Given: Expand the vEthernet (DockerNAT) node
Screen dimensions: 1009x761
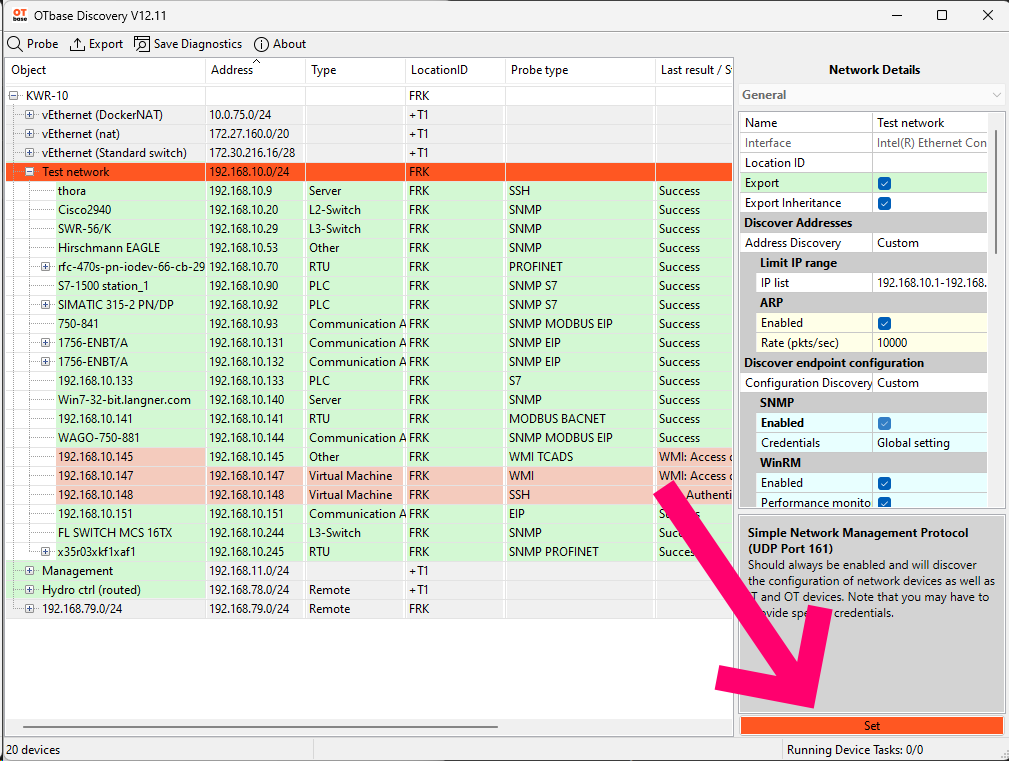Looking at the screenshot, I should pos(30,115).
